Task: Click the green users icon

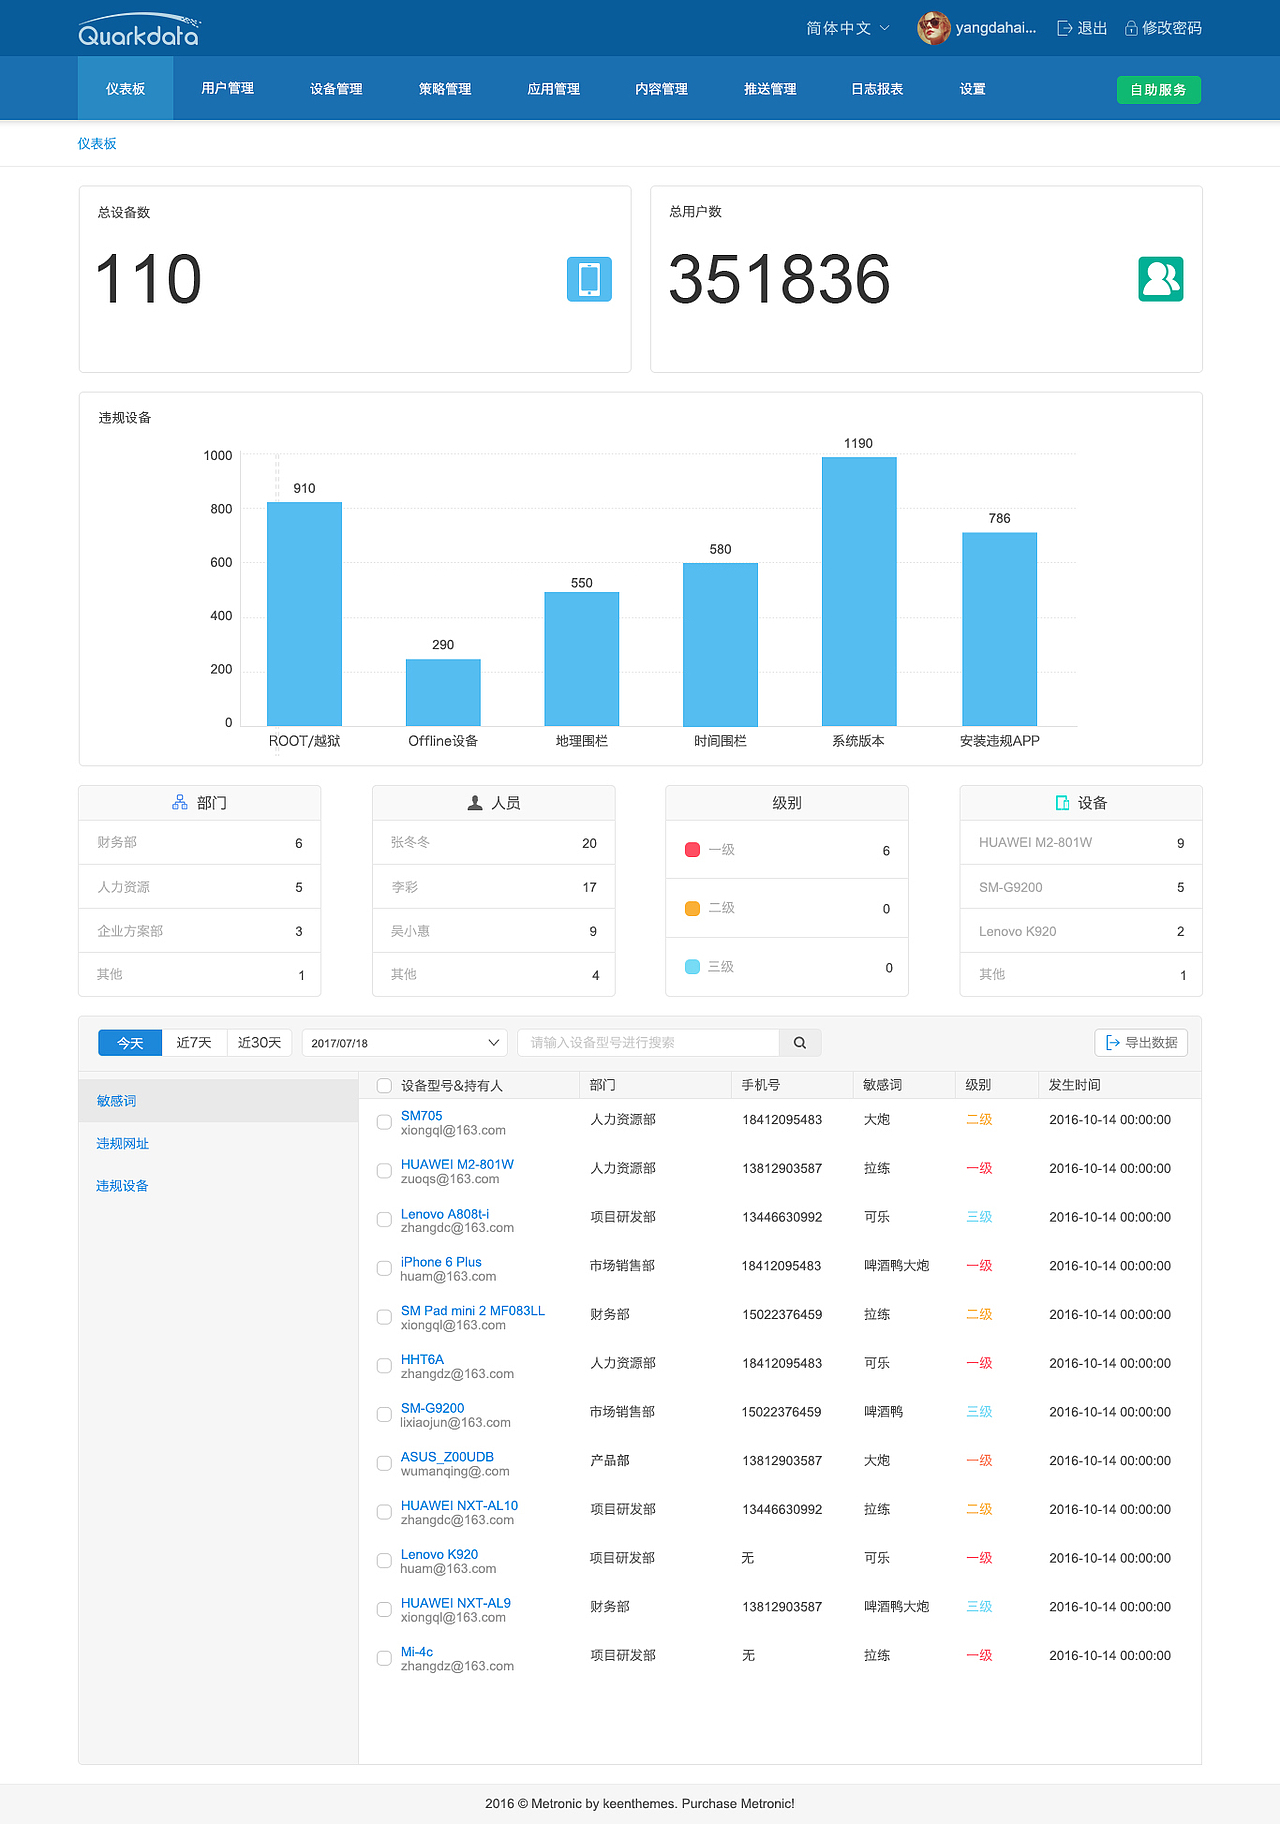Action: click(x=1160, y=279)
